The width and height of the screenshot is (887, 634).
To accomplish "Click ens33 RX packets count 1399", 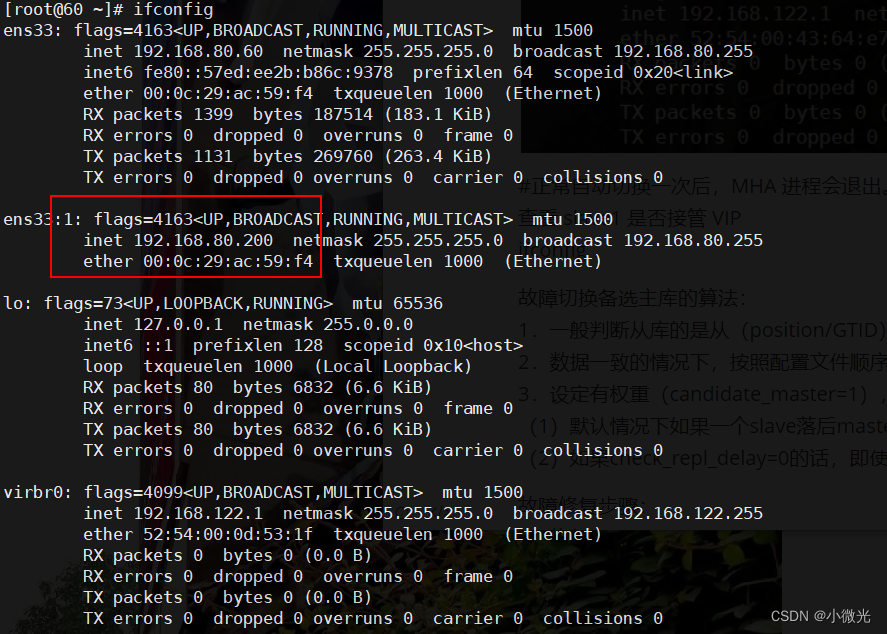I will [213, 114].
